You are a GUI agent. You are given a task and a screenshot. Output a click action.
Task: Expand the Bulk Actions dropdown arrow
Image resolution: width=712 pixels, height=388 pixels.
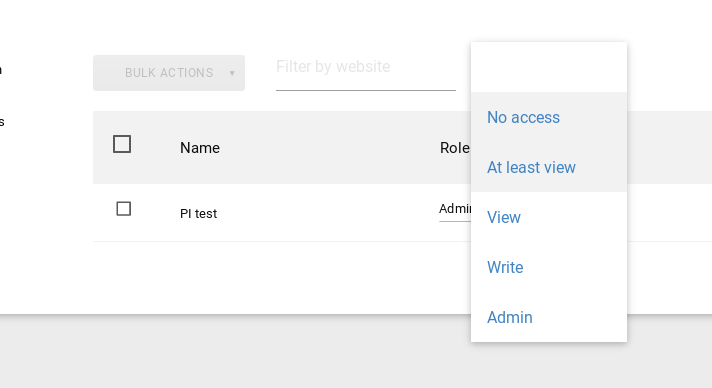[x=232, y=73]
